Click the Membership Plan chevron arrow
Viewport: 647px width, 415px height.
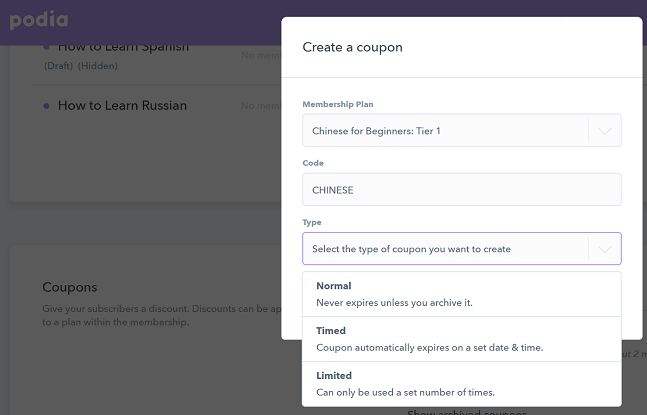tap(604, 131)
